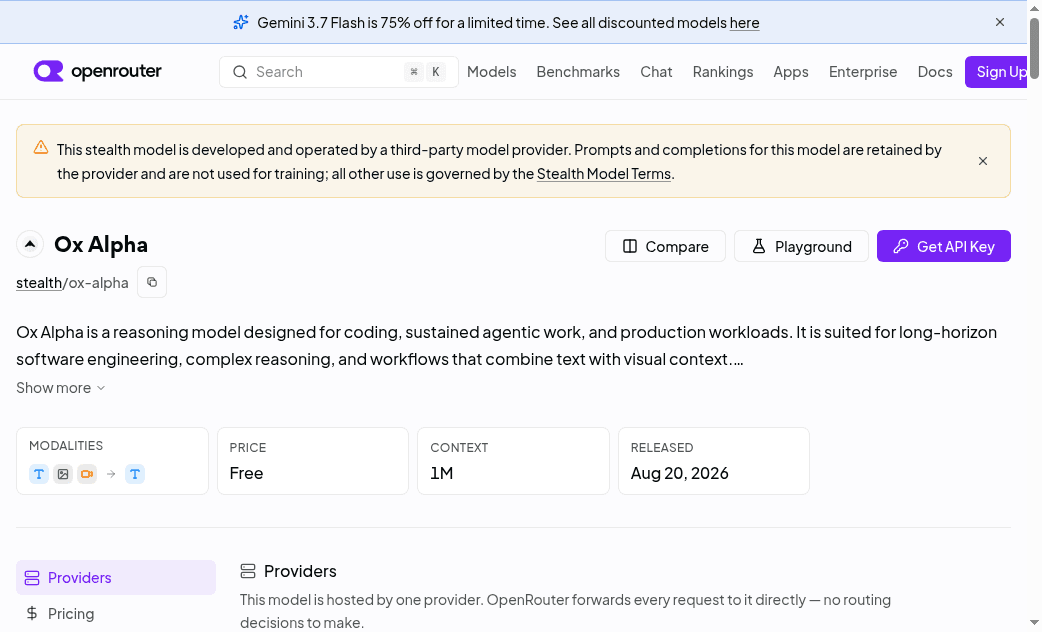Open Rankings in top navigation
1042x632 pixels.
722,72
